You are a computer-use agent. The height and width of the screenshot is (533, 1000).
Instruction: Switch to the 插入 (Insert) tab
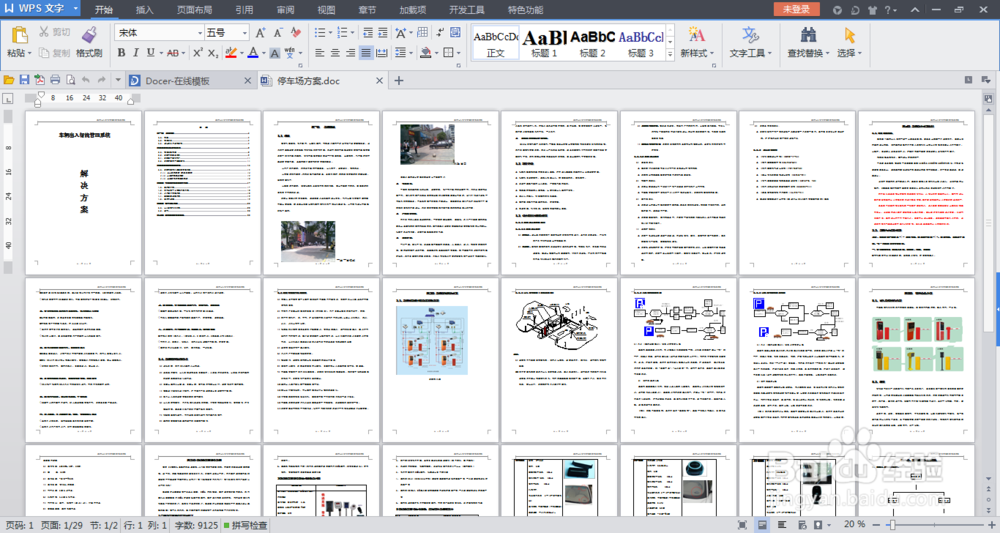[145, 10]
